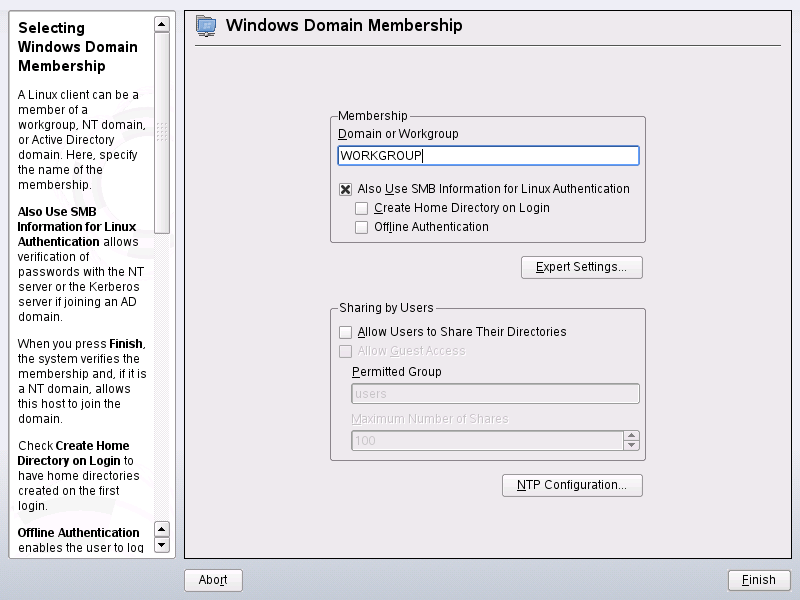Increase Maximum Number of Shares with up arrow
This screenshot has height=600, width=800.
[632, 436]
